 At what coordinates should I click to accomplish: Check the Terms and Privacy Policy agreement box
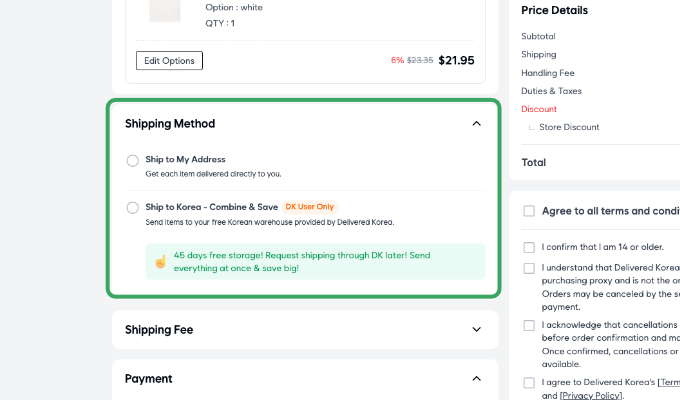point(529,383)
